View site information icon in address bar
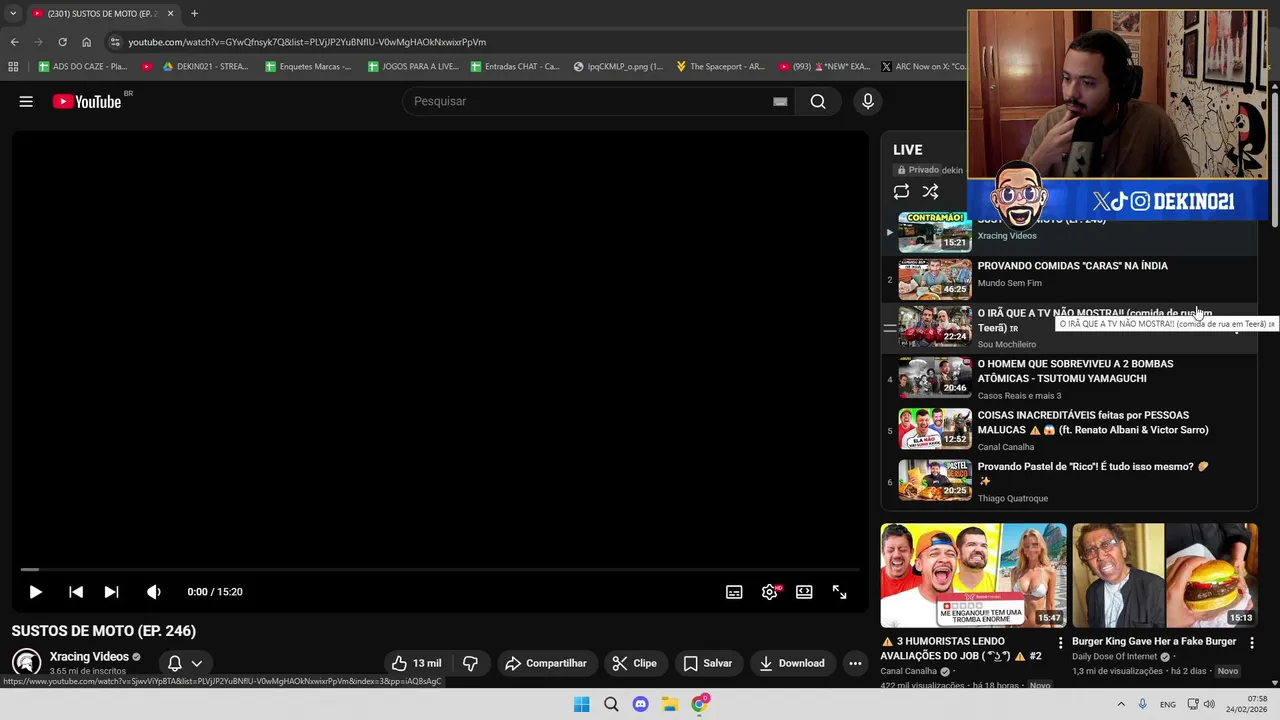1280x720 pixels. click(x=115, y=42)
